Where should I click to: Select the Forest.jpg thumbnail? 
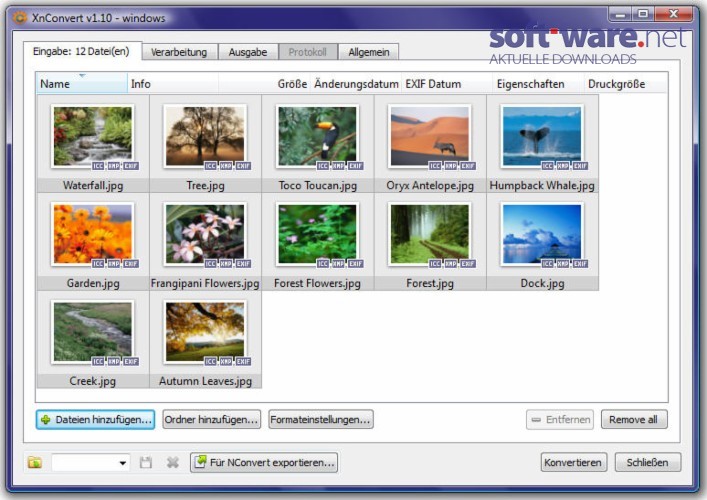[430, 234]
